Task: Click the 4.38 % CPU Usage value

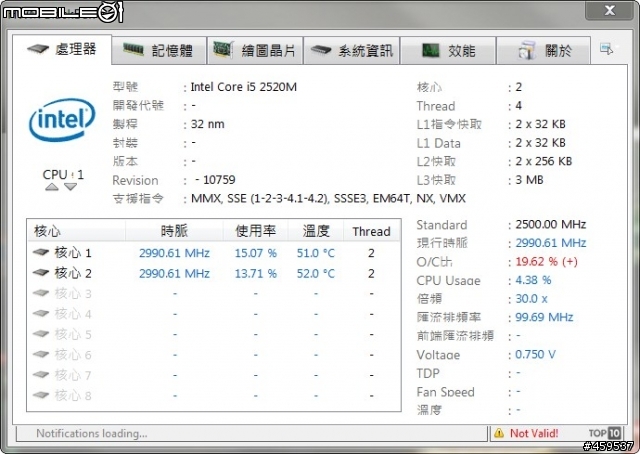Action: (533, 280)
